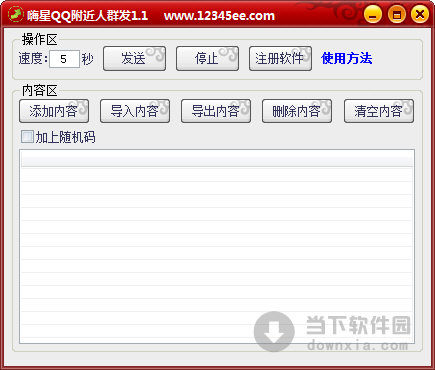435x370 pixels.
Task: Click 导出内容 export content button
Action: [x=216, y=111]
